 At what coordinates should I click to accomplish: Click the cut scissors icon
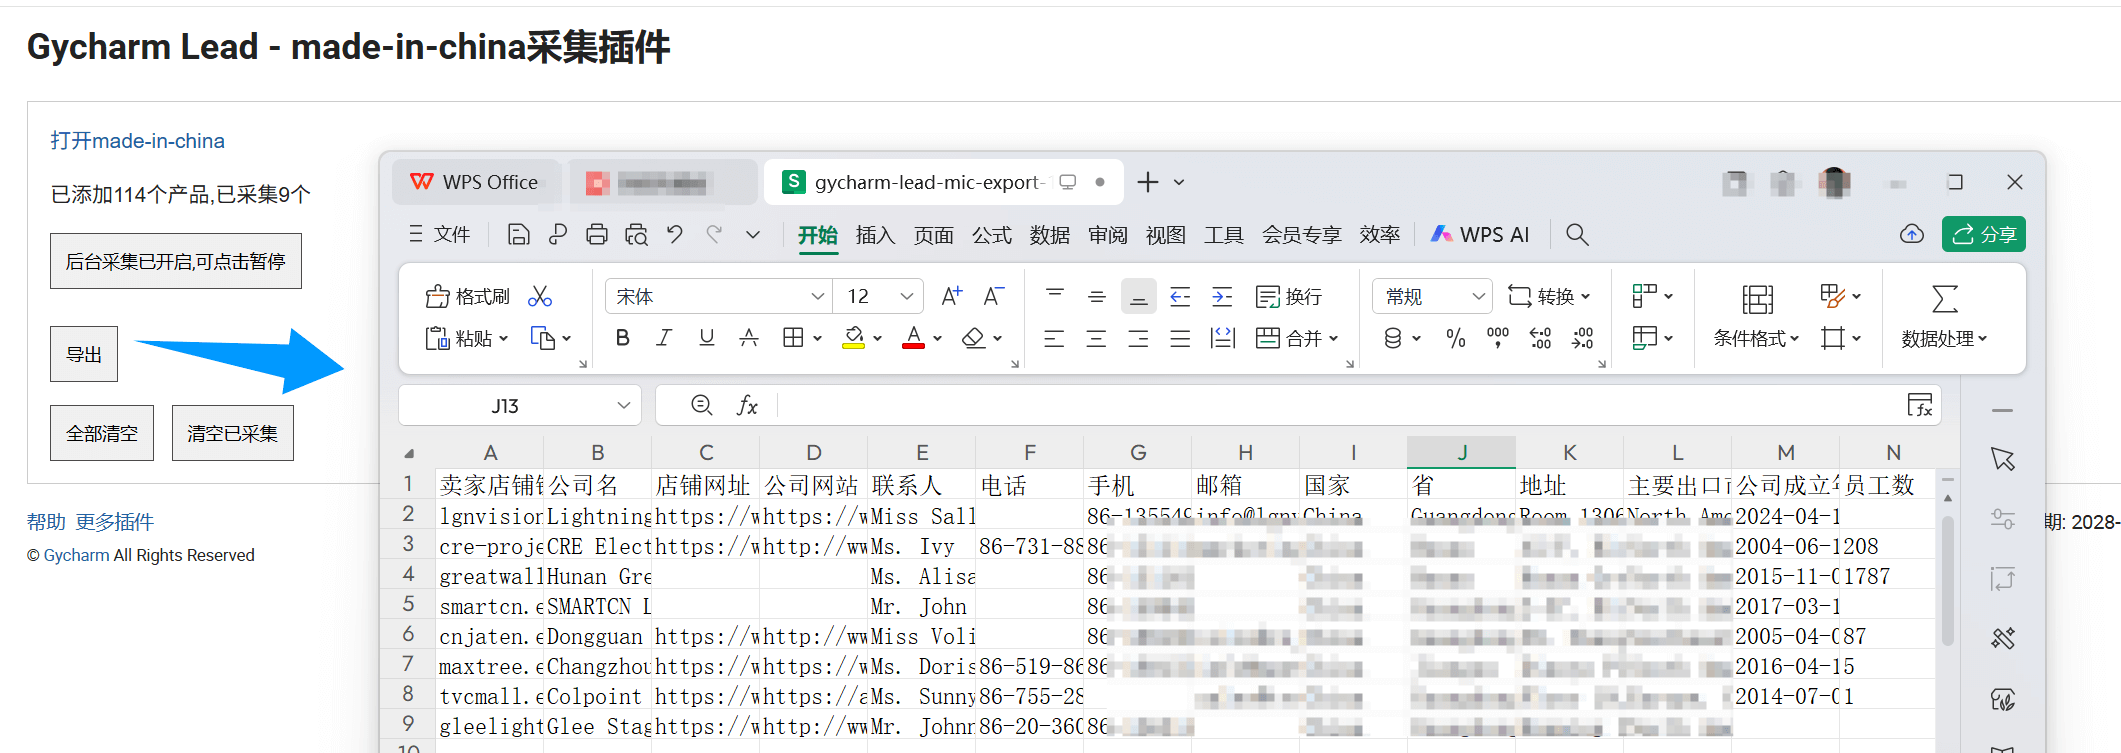click(x=540, y=296)
